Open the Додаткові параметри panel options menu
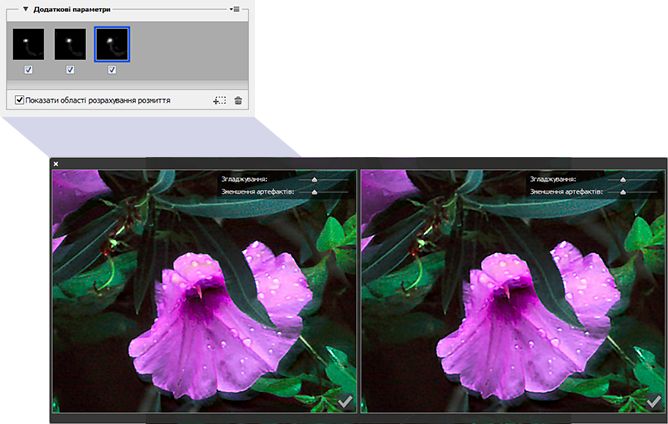668x424 pixels. pos(235,9)
